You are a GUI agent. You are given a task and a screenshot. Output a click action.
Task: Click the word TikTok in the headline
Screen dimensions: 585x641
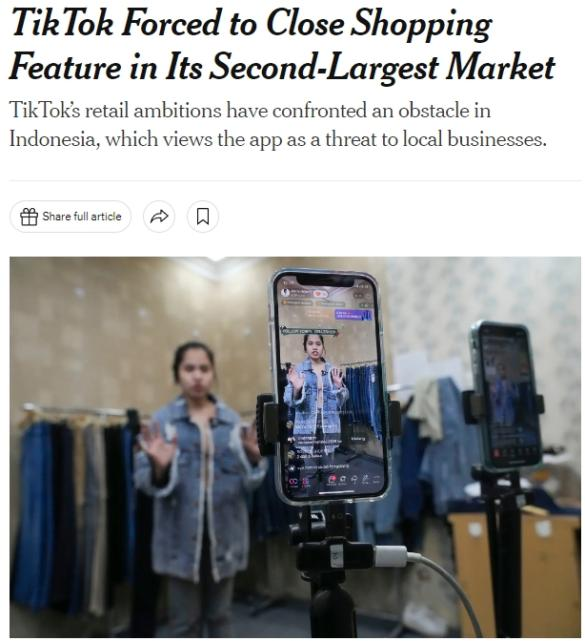point(62,24)
